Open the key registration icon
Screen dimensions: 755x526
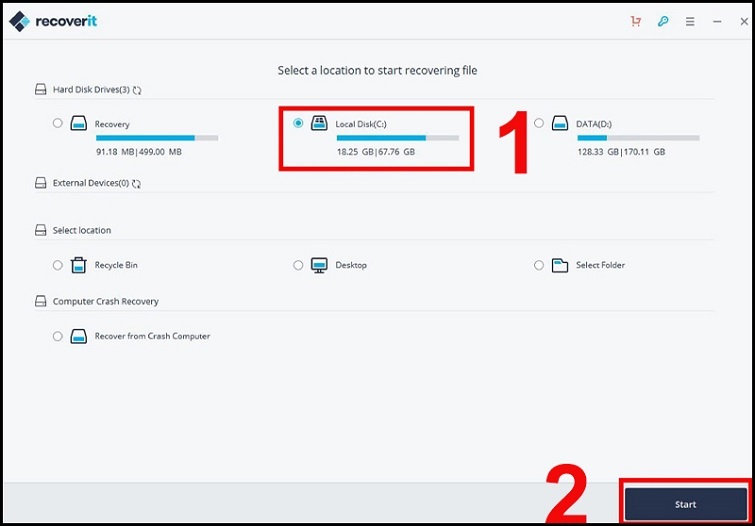(x=663, y=21)
